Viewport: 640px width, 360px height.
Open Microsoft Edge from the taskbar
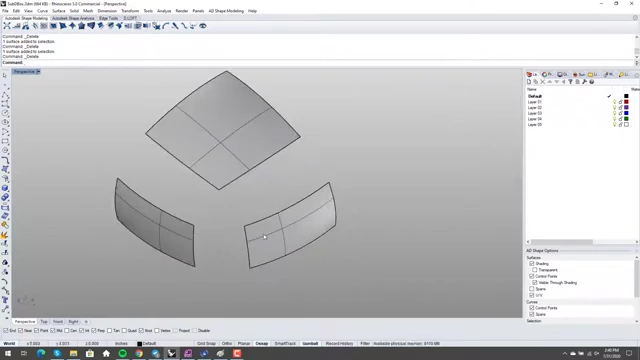[41, 353]
